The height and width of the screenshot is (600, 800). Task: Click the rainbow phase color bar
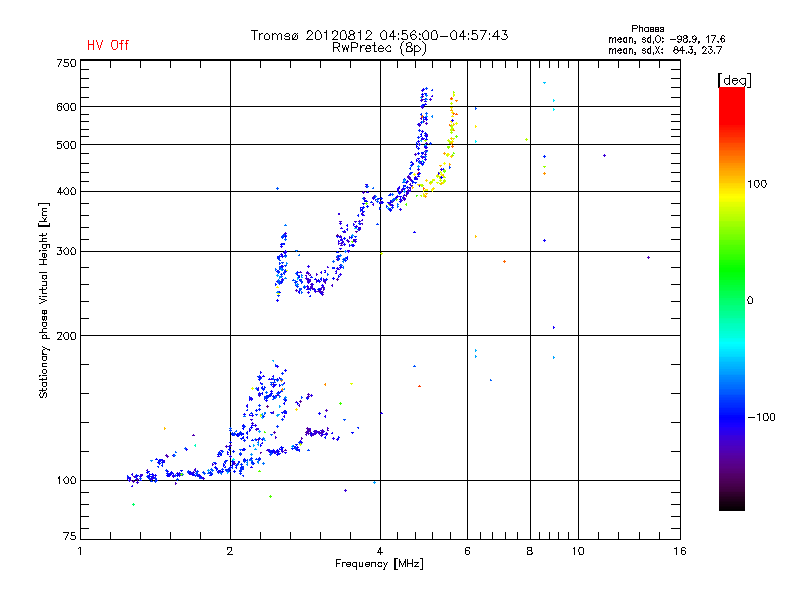click(732, 299)
